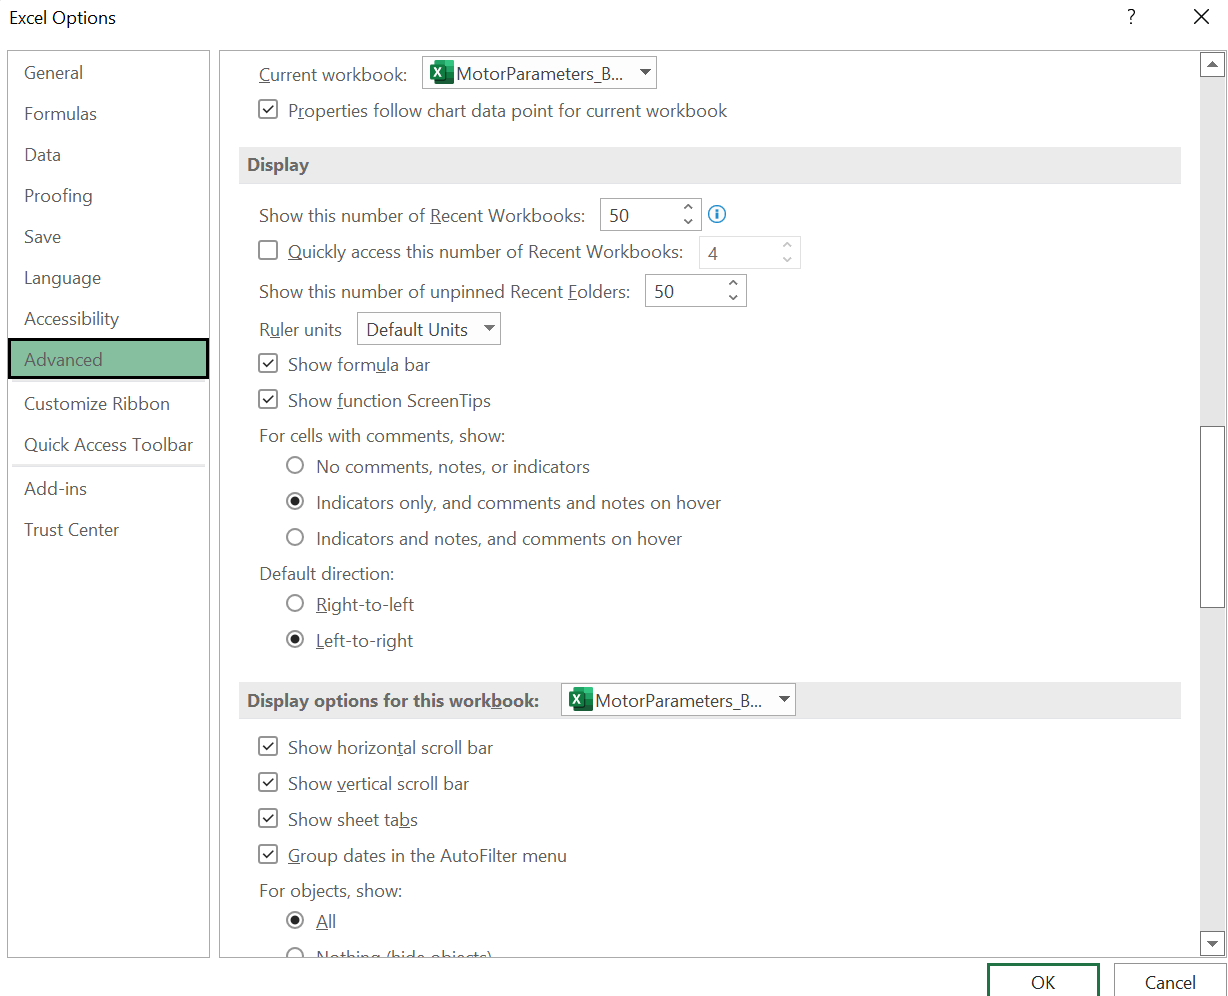This screenshot has height=996, width=1228.
Task: Click the help question mark icon
Action: 1131,17
